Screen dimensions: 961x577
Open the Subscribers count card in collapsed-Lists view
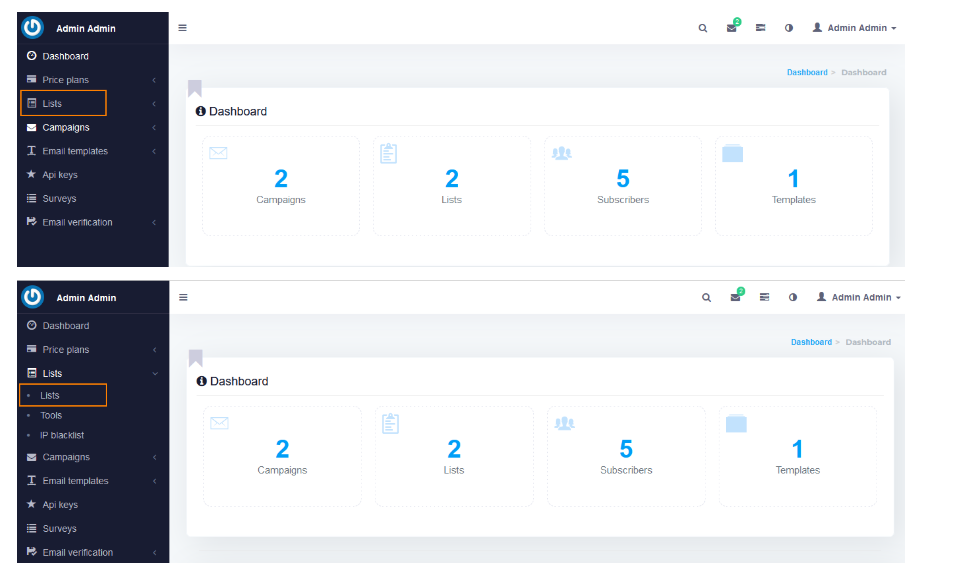click(622, 186)
